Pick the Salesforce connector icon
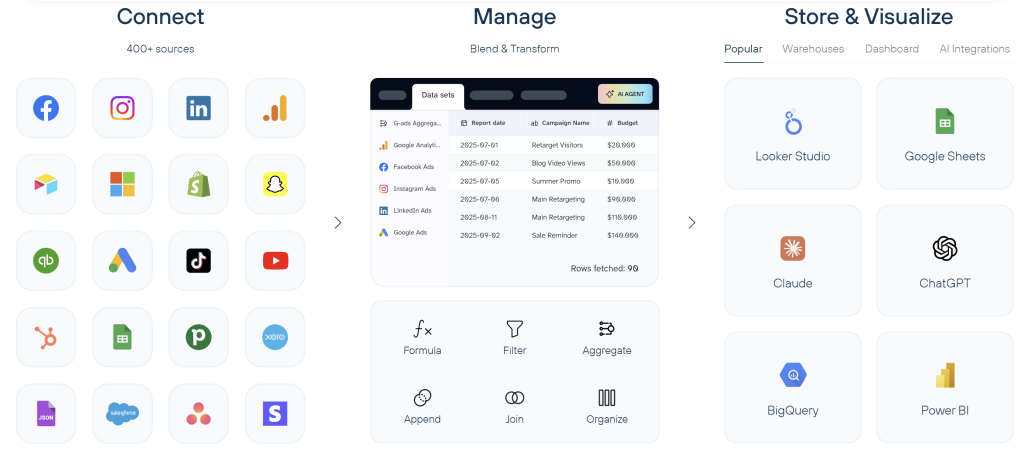 pyautogui.click(x=122, y=414)
